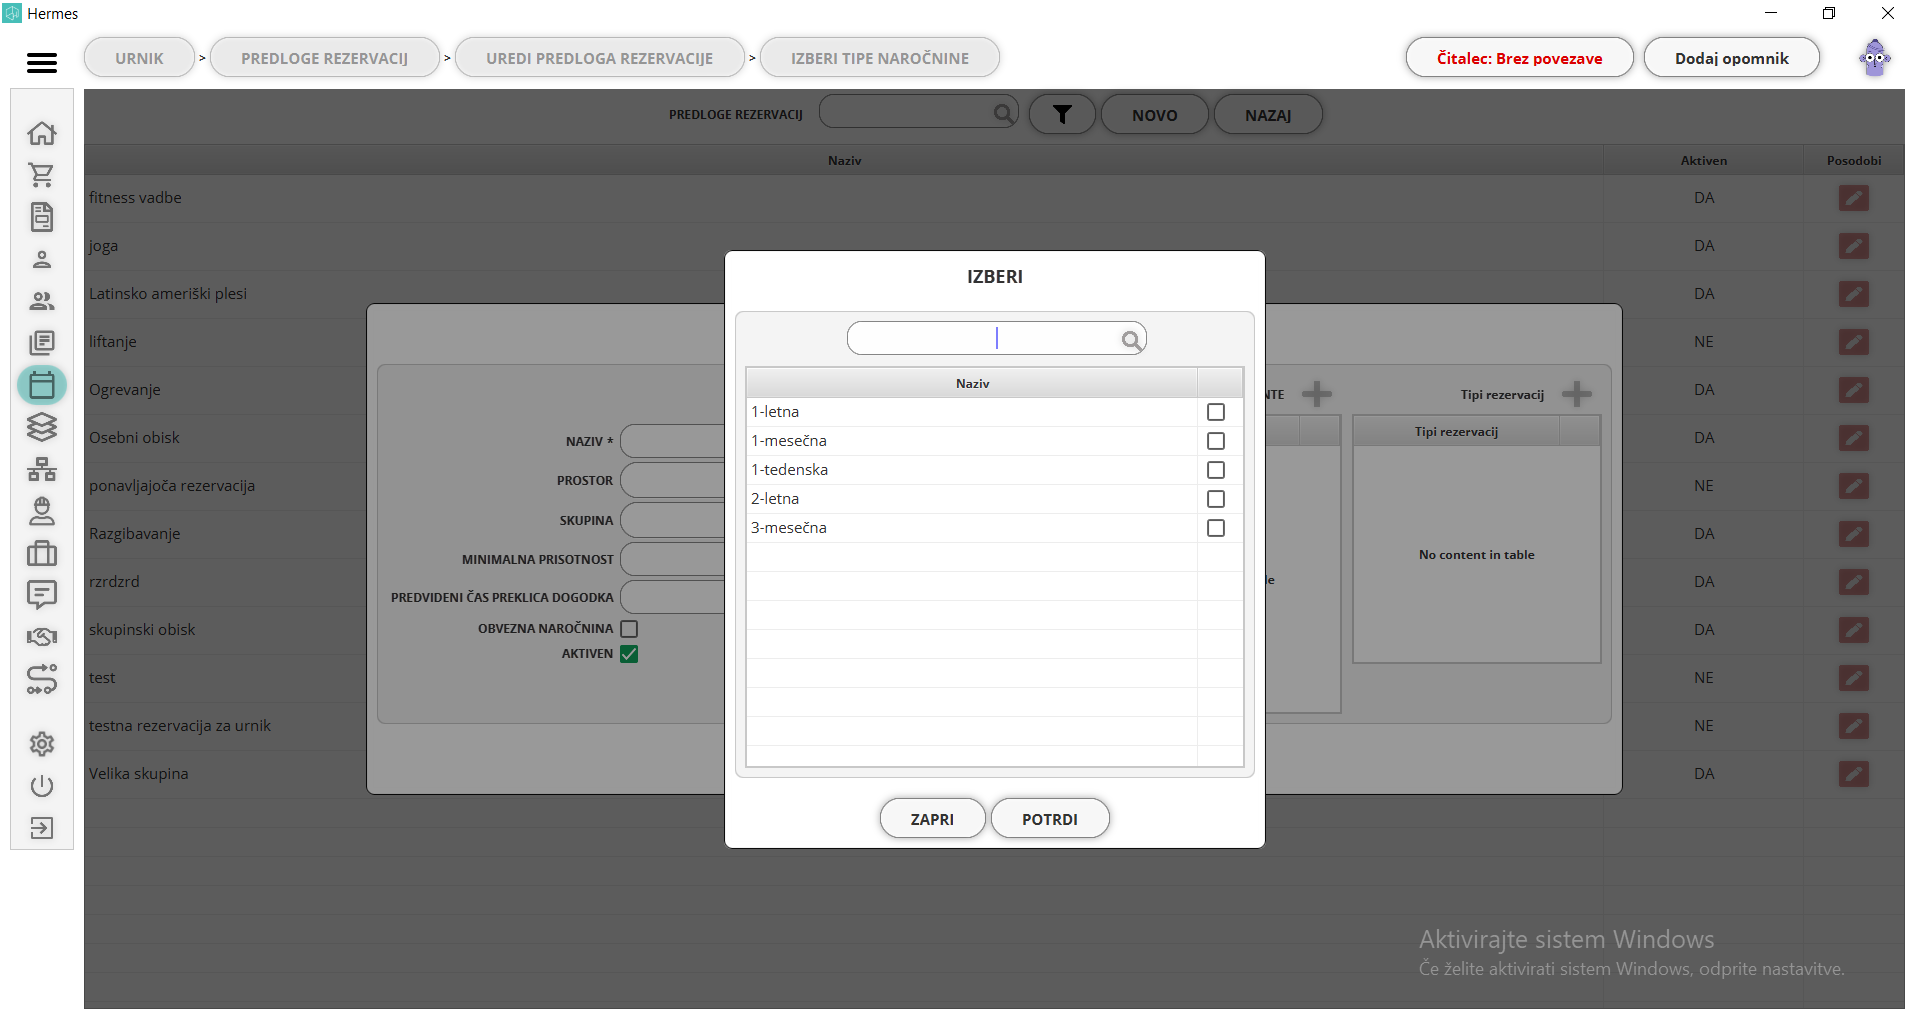This screenshot has height=1027, width=1919.
Task: Go to PREDLOGE REZERVACIJ breadcrumb
Action: [325, 58]
